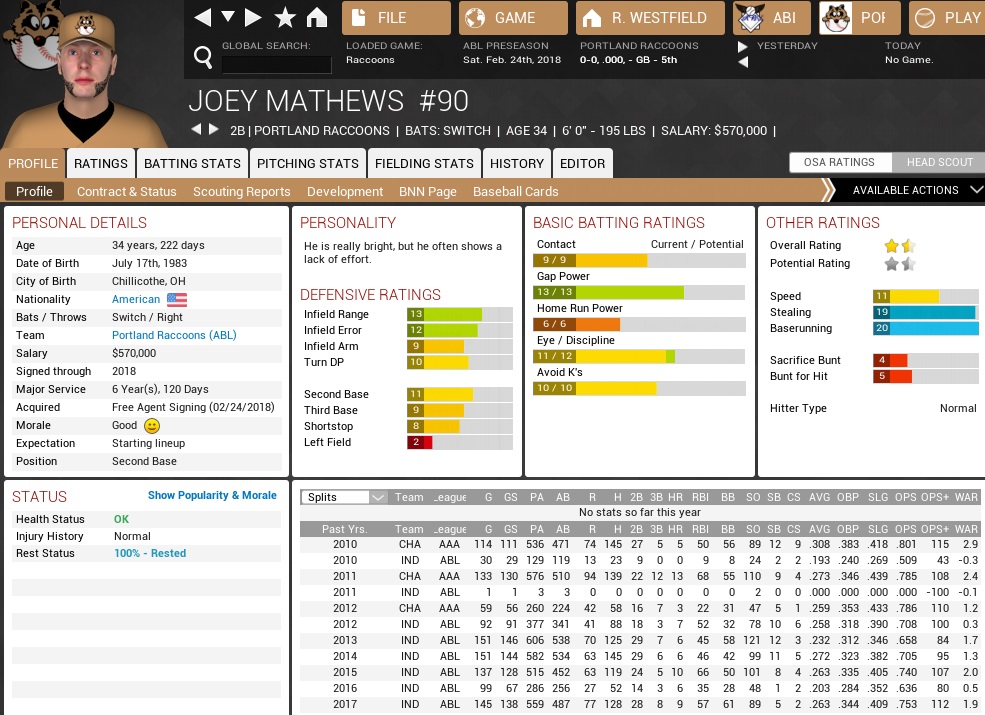Open the navigation history down arrow
Image resolution: width=985 pixels, height=715 pixels.
pyautogui.click(x=228, y=17)
